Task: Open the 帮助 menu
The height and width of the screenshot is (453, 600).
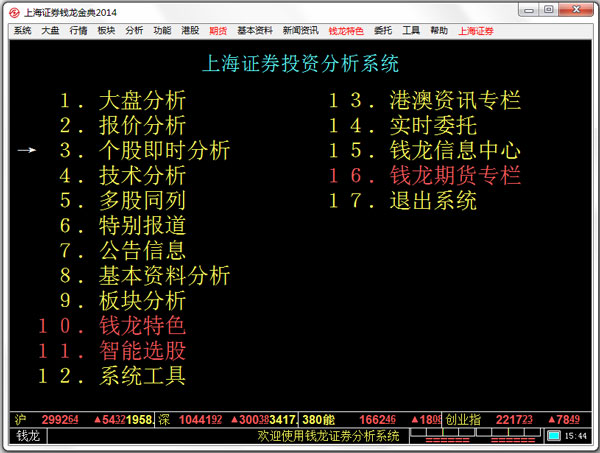Action: point(439,31)
